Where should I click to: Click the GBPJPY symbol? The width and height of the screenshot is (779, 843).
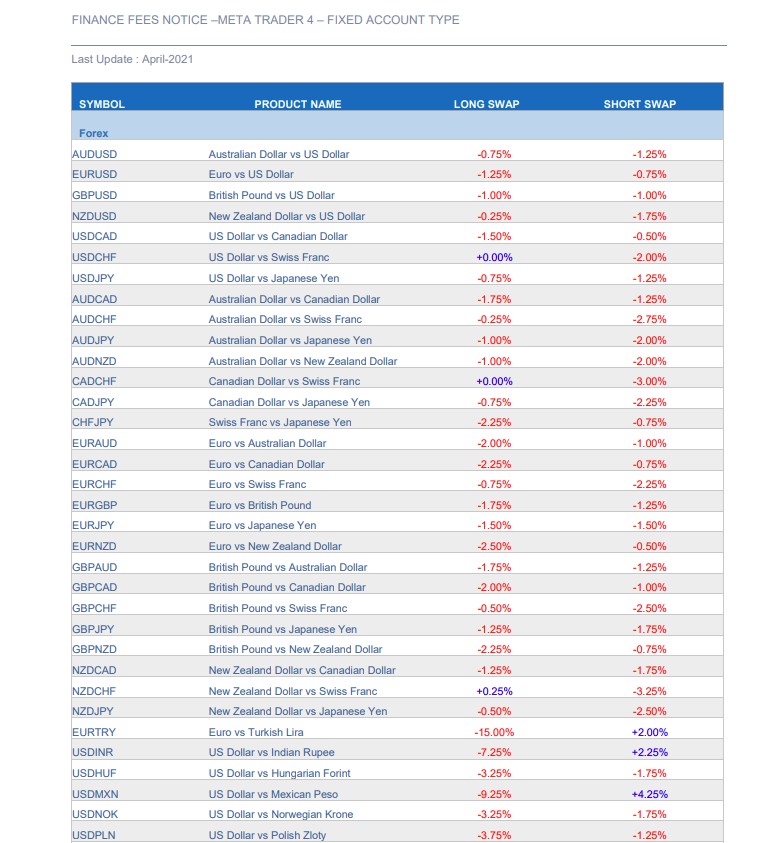tap(93, 629)
